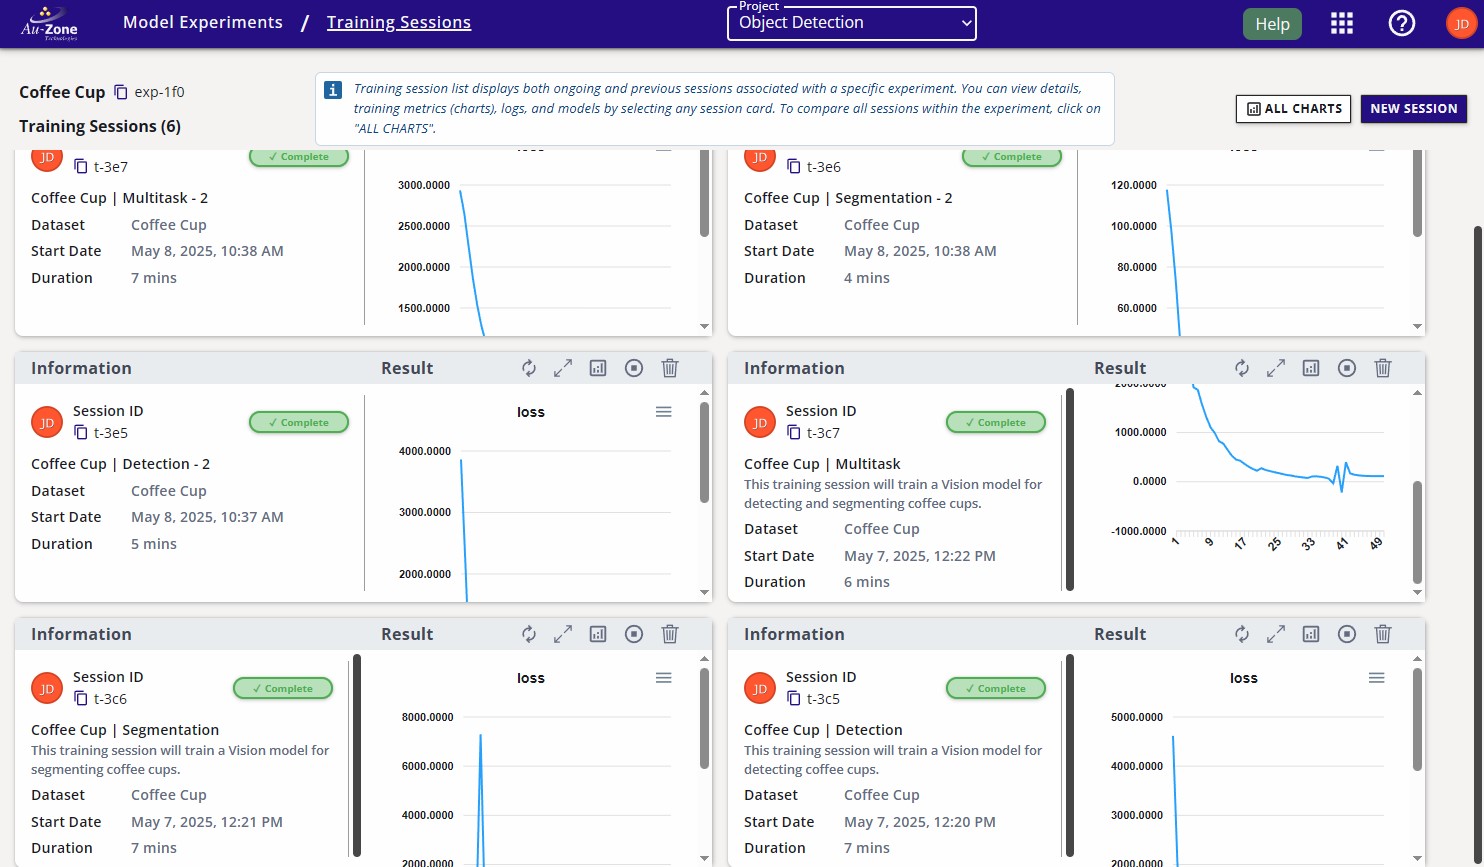Open loss chart menu for t-3e5
This screenshot has height=867, width=1484.
[x=663, y=412]
